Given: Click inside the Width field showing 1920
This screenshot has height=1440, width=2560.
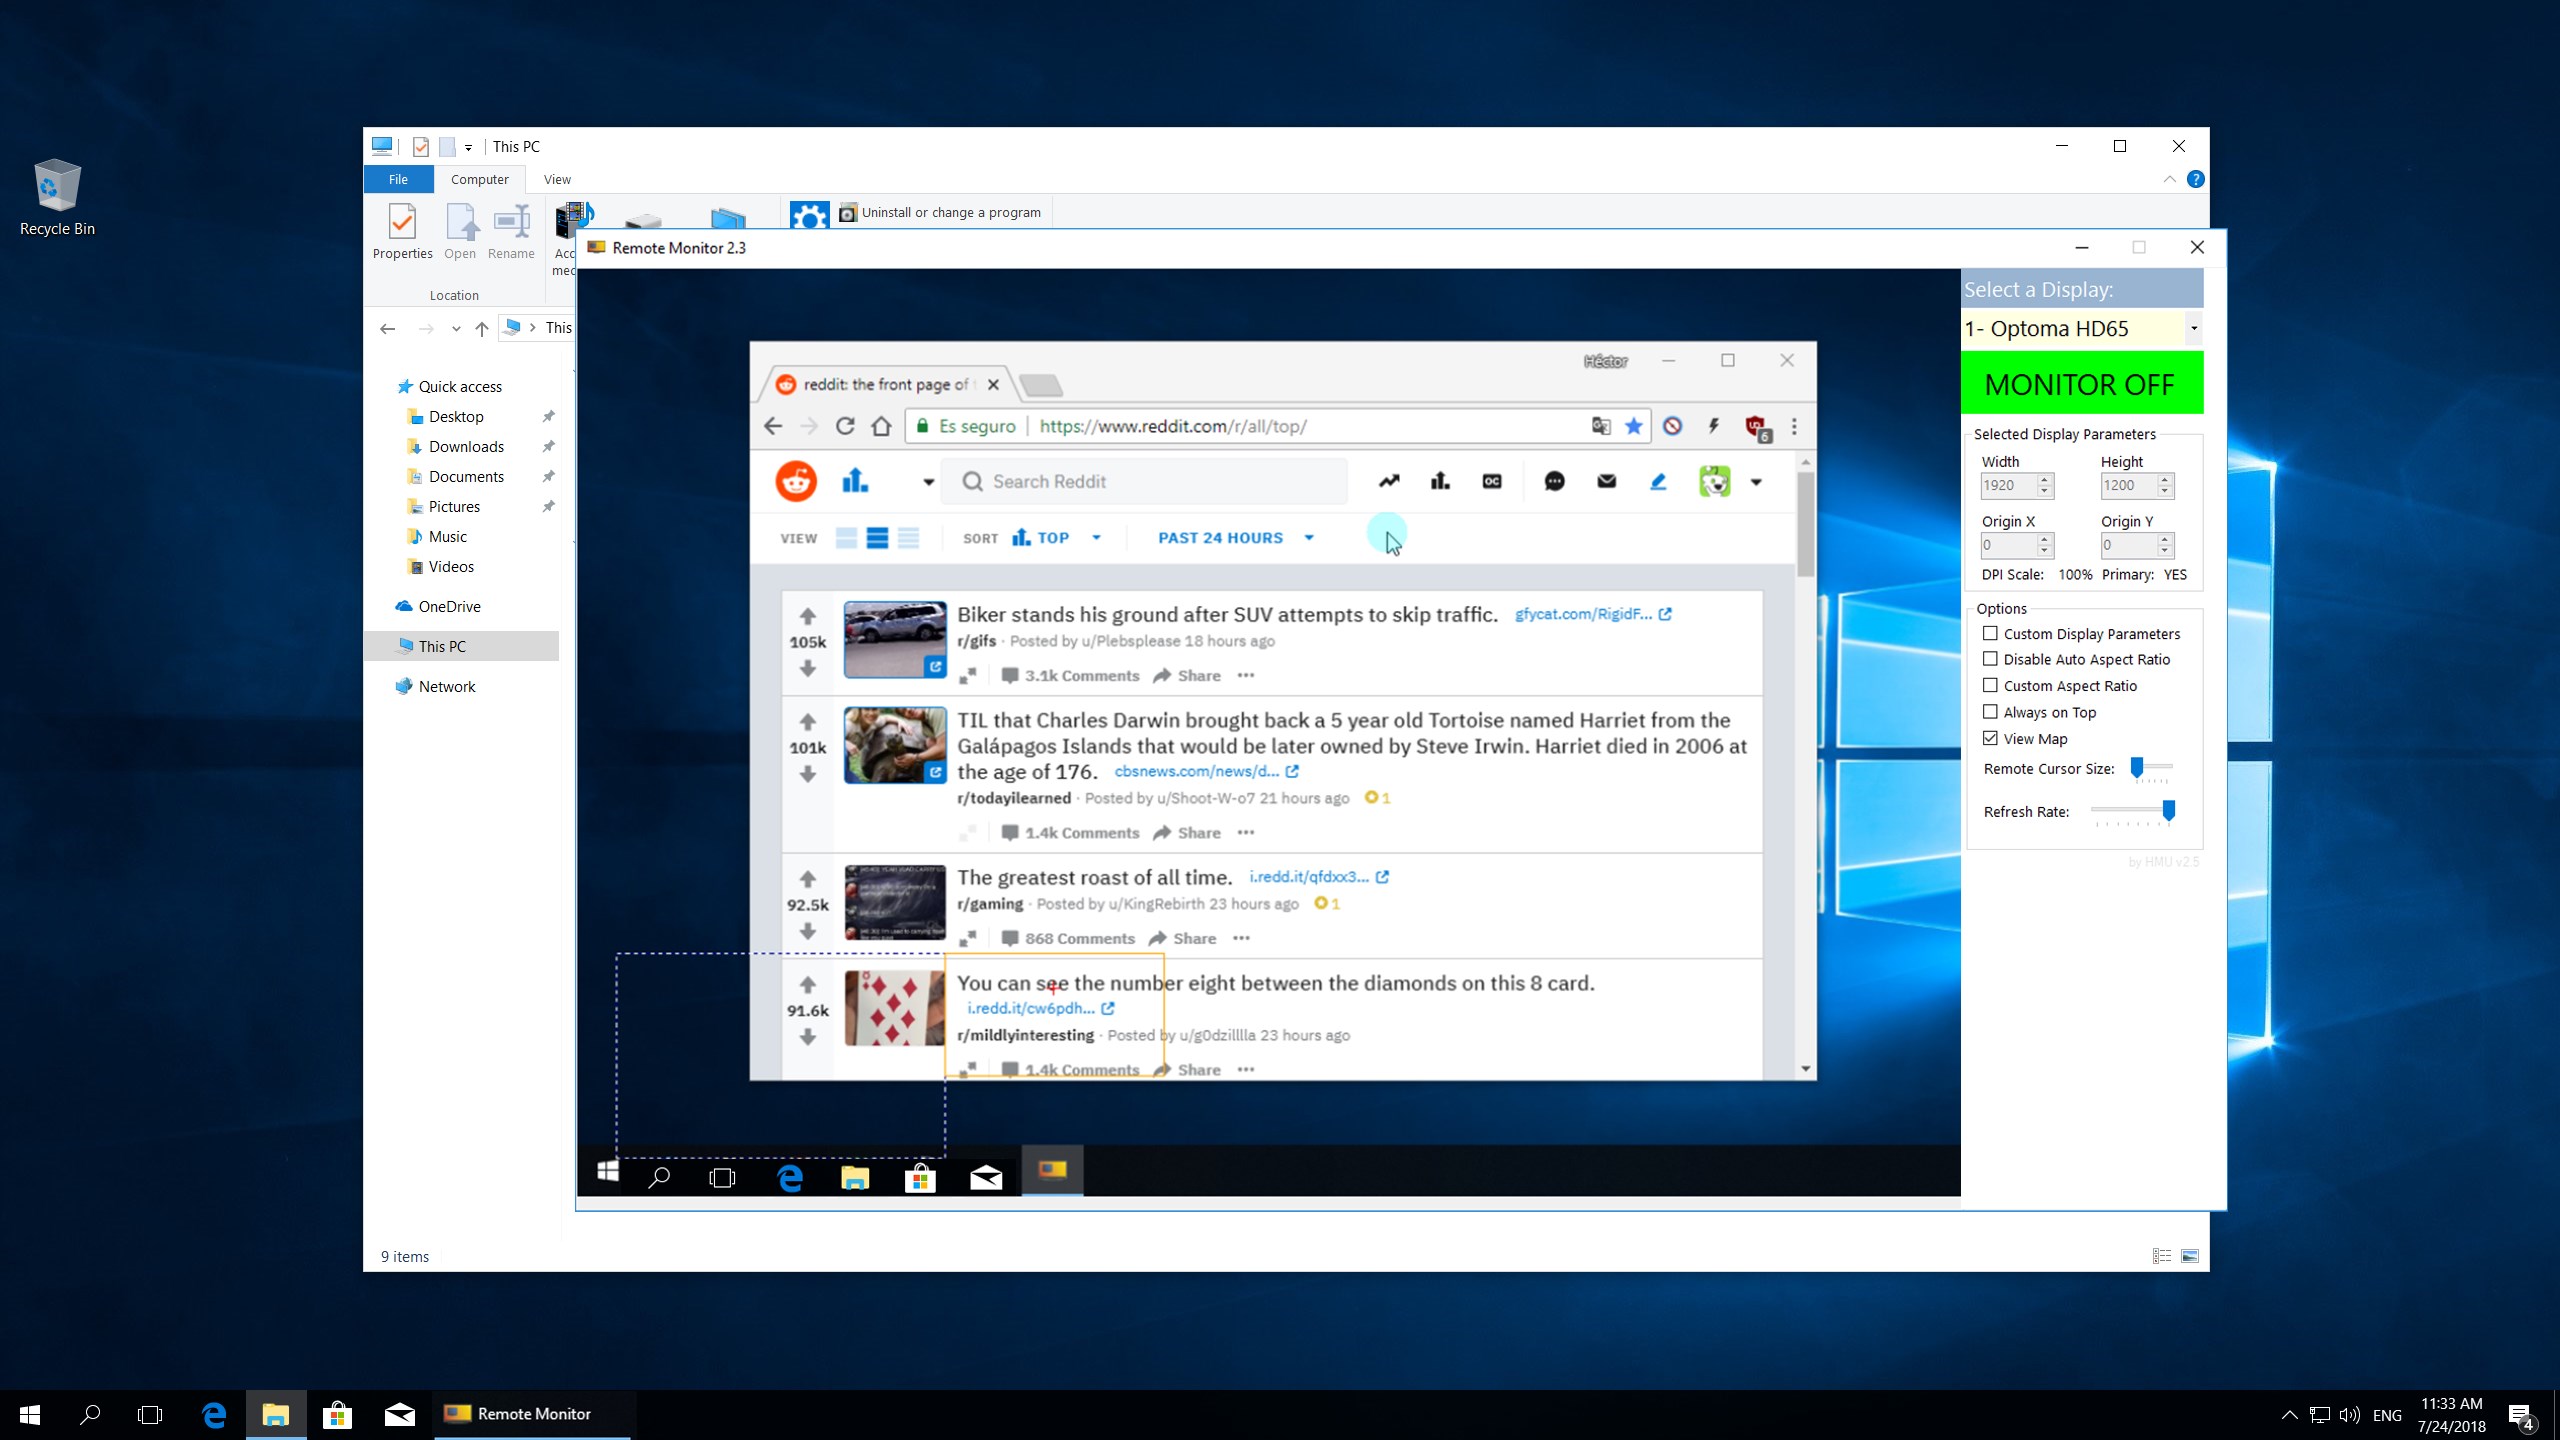Looking at the screenshot, I should click(x=2010, y=485).
